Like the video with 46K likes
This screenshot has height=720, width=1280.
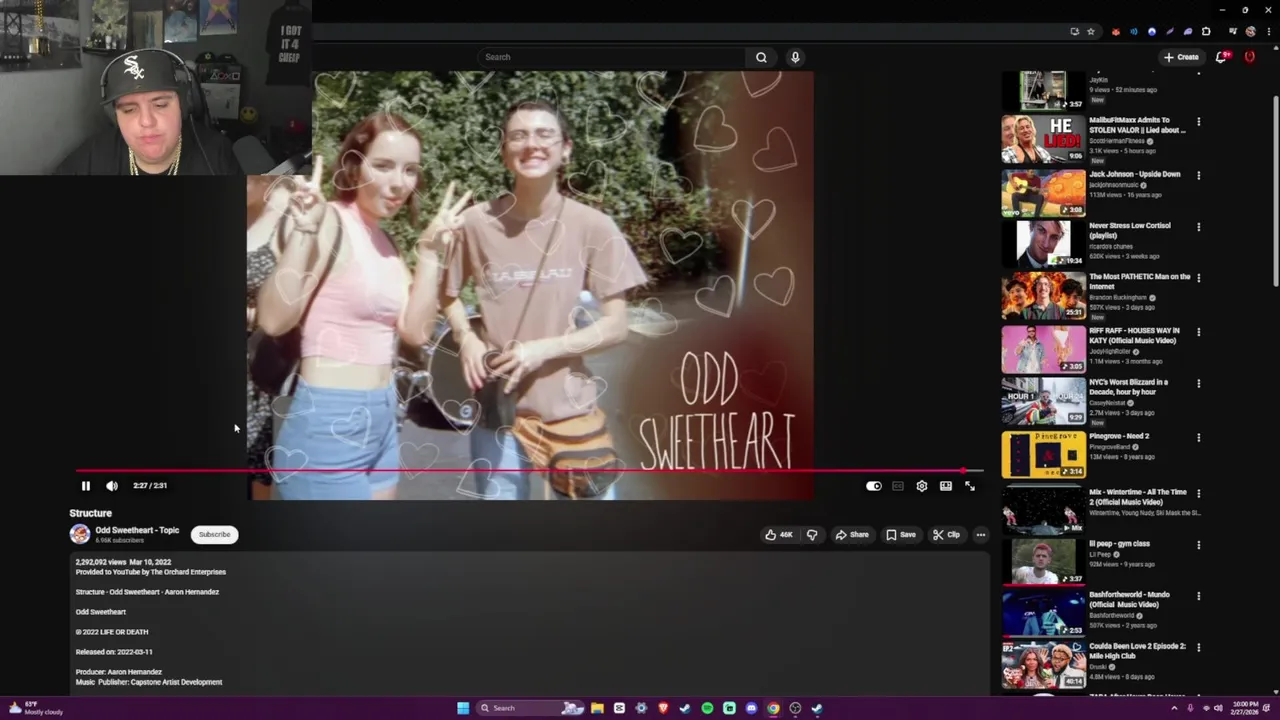(779, 535)
